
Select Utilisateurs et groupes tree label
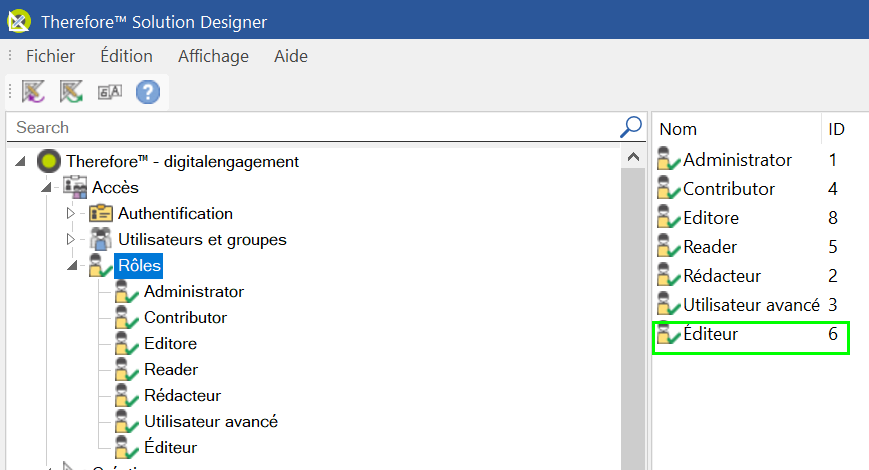[x=202, y=239]
